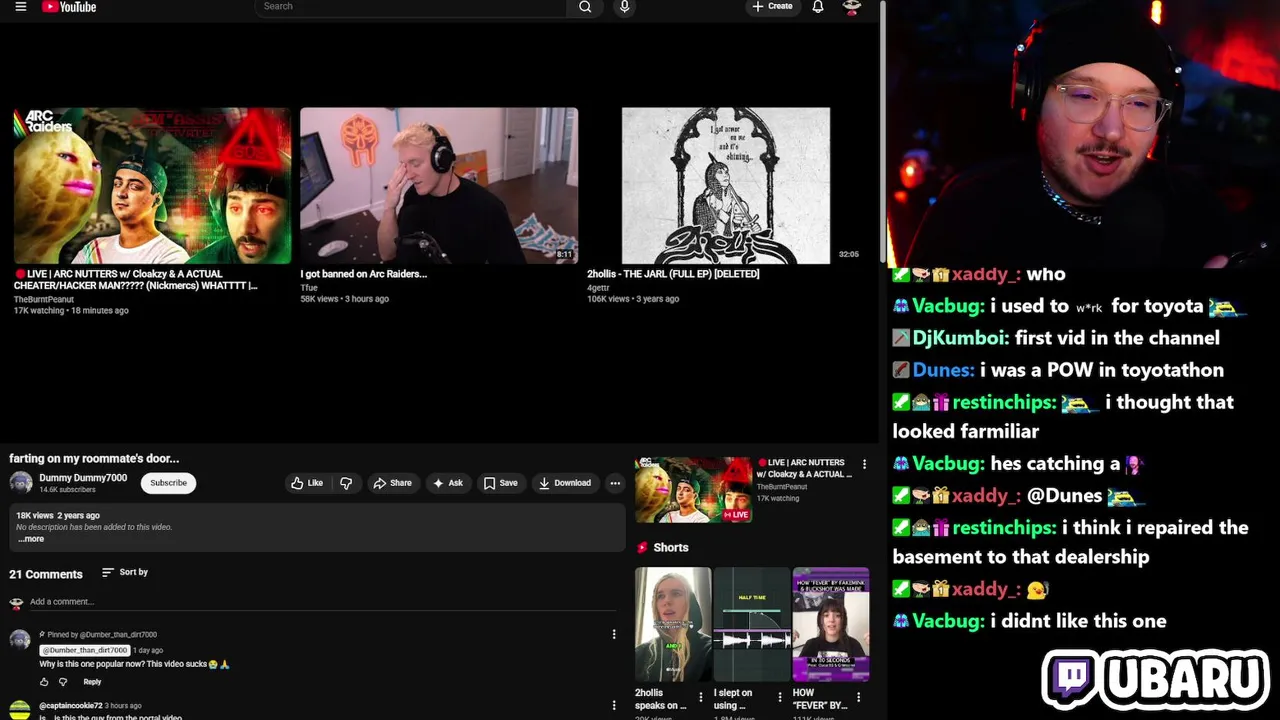Focus the YouTube search field

pyautogui.click(x=410, y=7)
